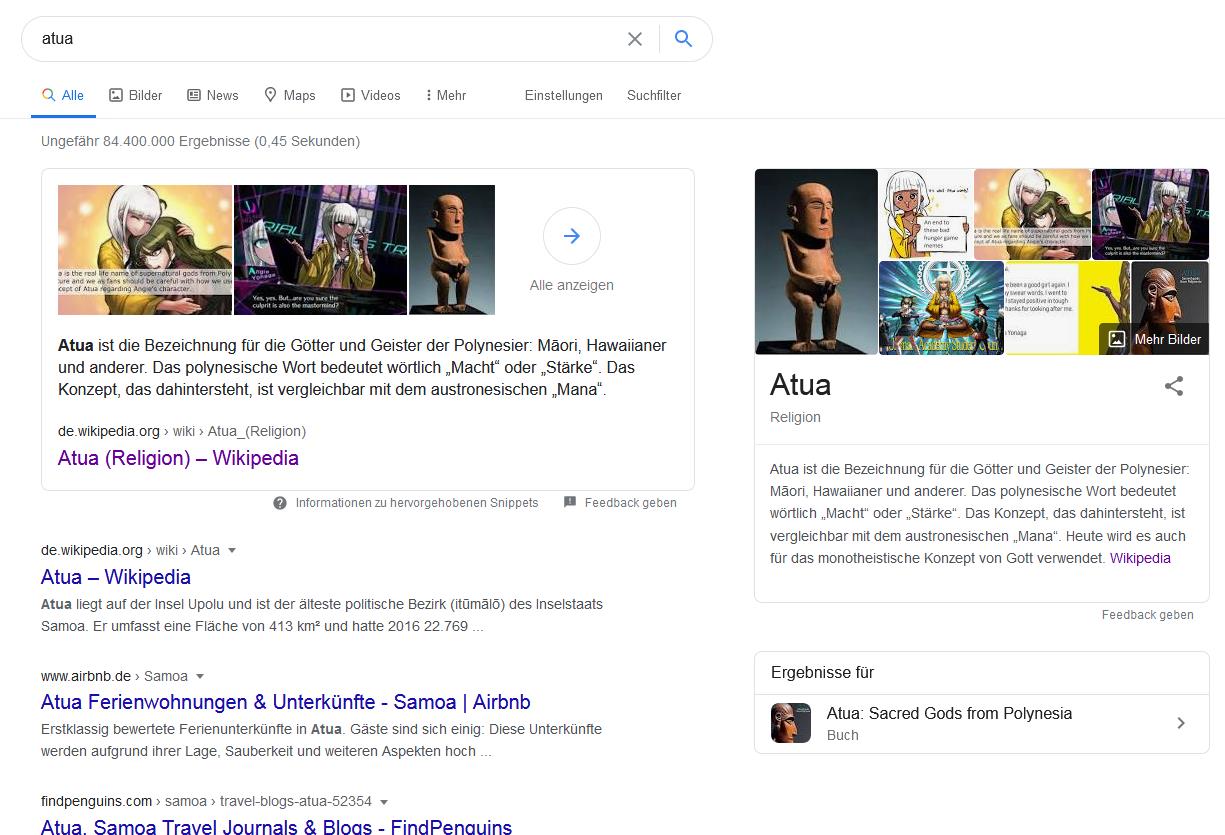Click the chevron next to the Sacred Gods book
The width and height of the screenshot is (1225, 835).
1181,723
